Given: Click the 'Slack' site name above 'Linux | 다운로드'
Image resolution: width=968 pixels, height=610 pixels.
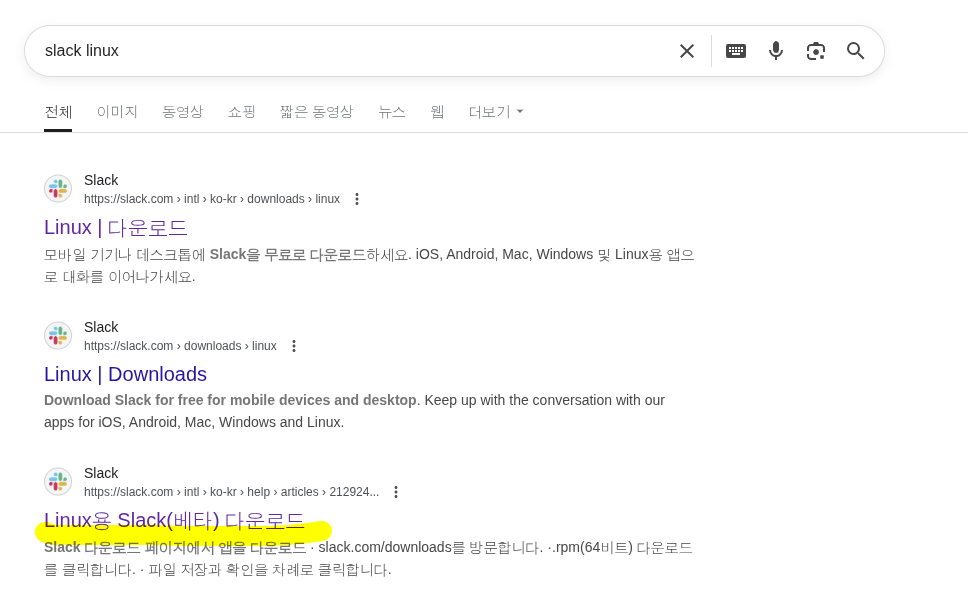Looking at the screenshot, I should (x=101, y=180).
